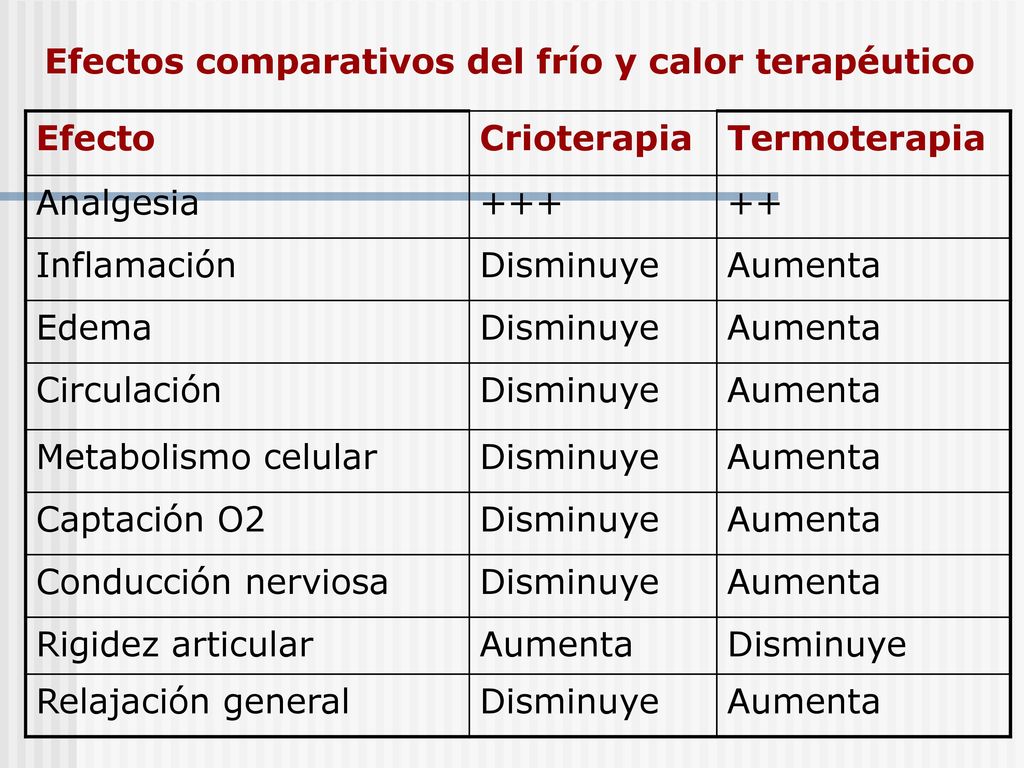1024x768 pixels.
Task: Click Disminuye in the Inflamación row
Action: click(569, 266)
